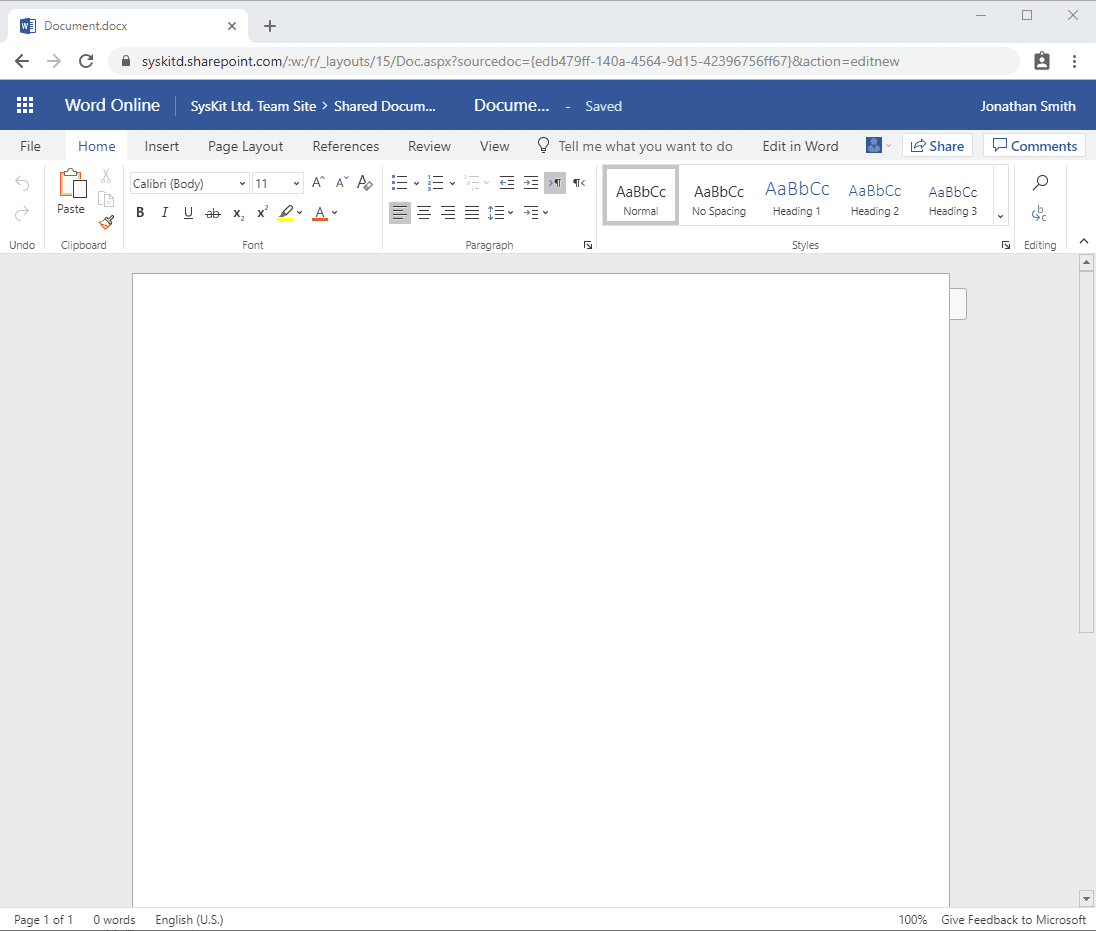Click Edit in Word
Viewport: 1096px width, 931px height.
800,146
